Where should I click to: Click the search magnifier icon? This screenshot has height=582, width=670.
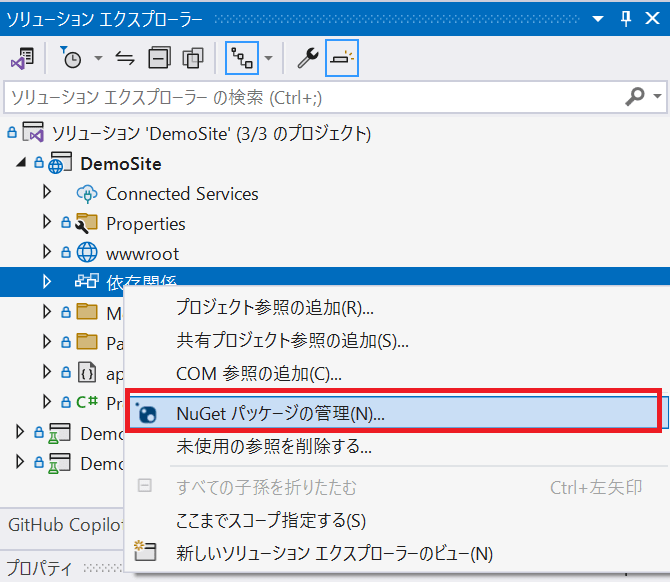[x=635, y=97]
